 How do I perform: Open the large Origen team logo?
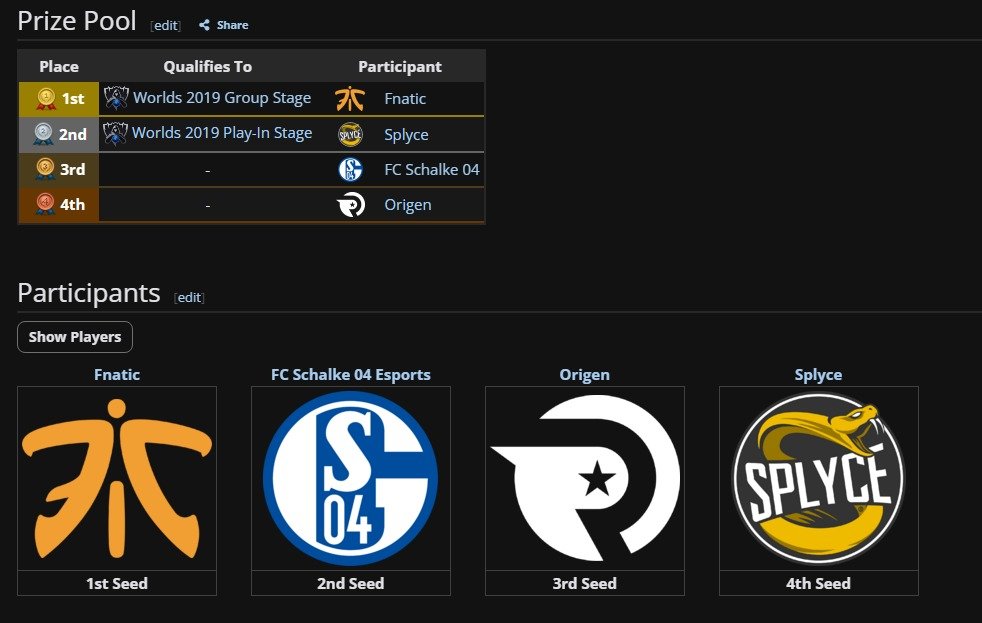pyautogui.click(x=585, y=478)
